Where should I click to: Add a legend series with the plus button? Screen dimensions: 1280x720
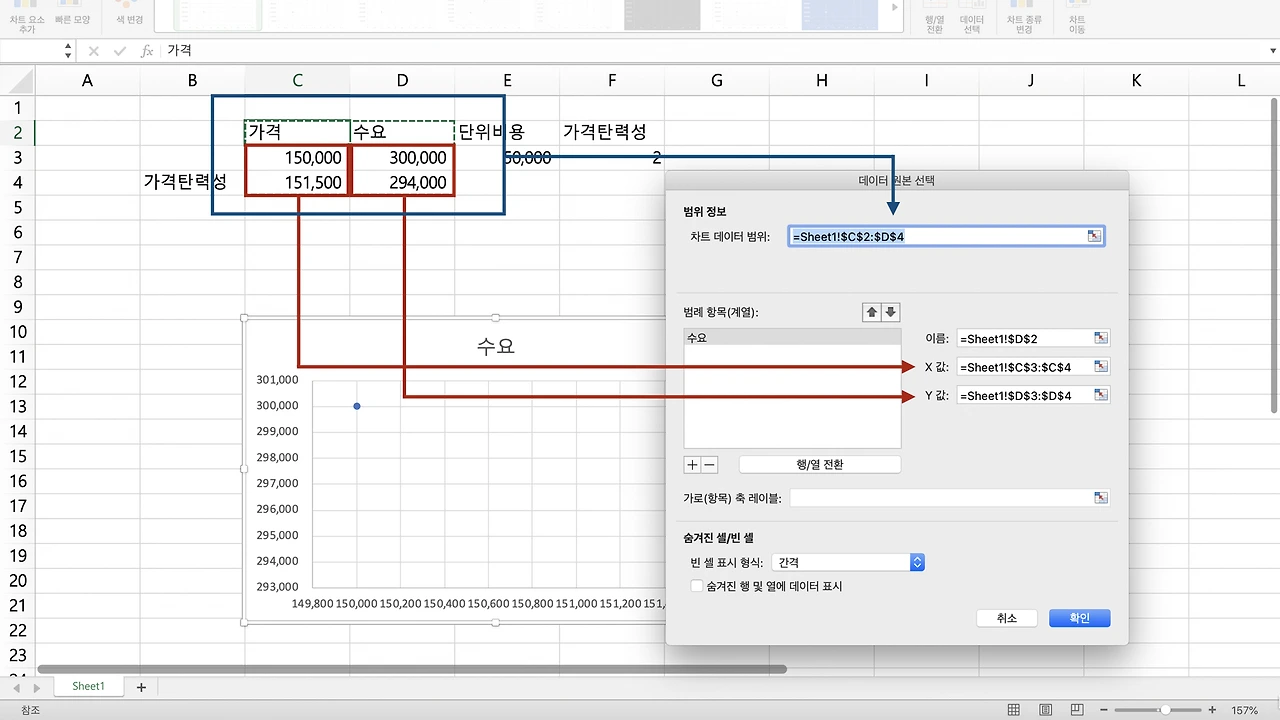[x=692, y=465]
